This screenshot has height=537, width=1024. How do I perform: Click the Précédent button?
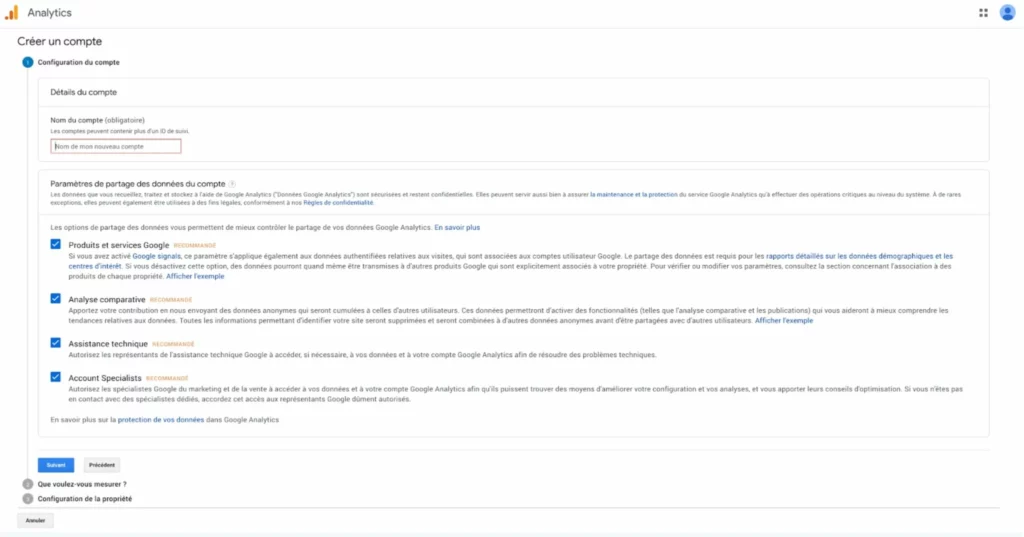(x=102, y=465)
